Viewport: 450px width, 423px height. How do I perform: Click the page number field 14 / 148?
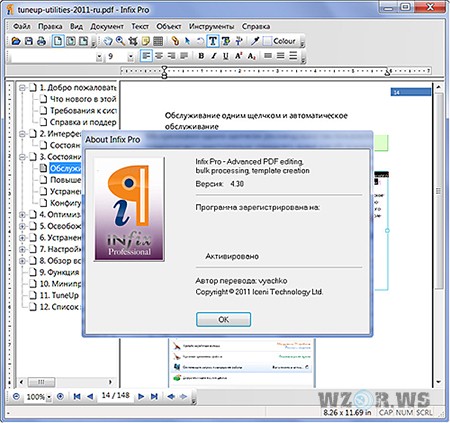(116, 395)
